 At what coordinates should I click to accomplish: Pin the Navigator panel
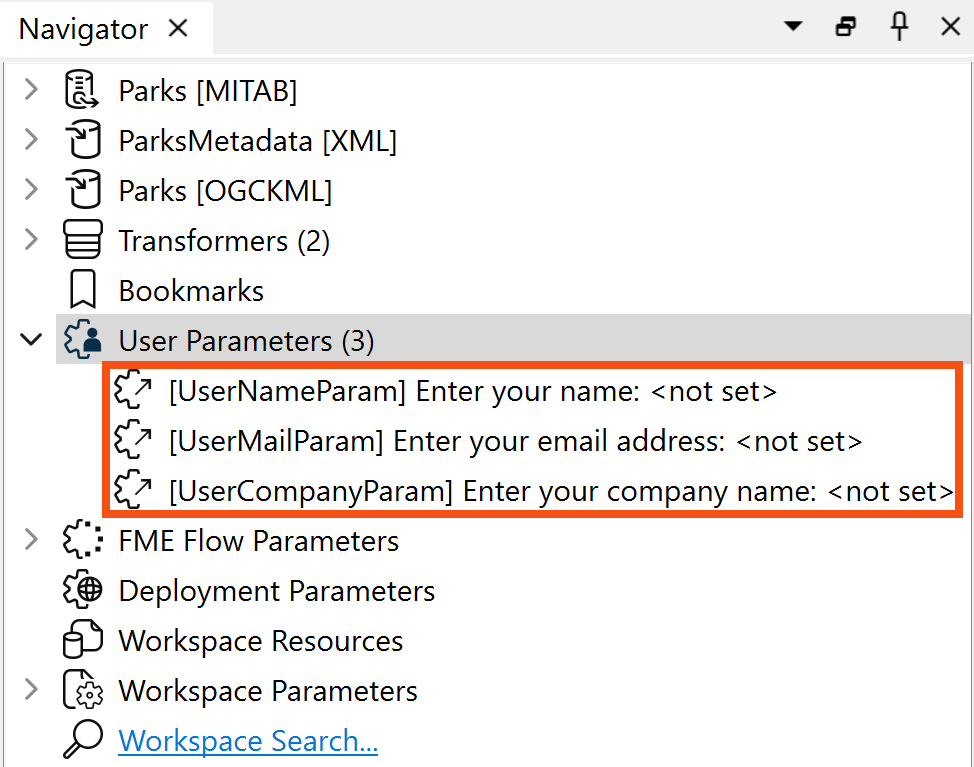coord(898,26)
